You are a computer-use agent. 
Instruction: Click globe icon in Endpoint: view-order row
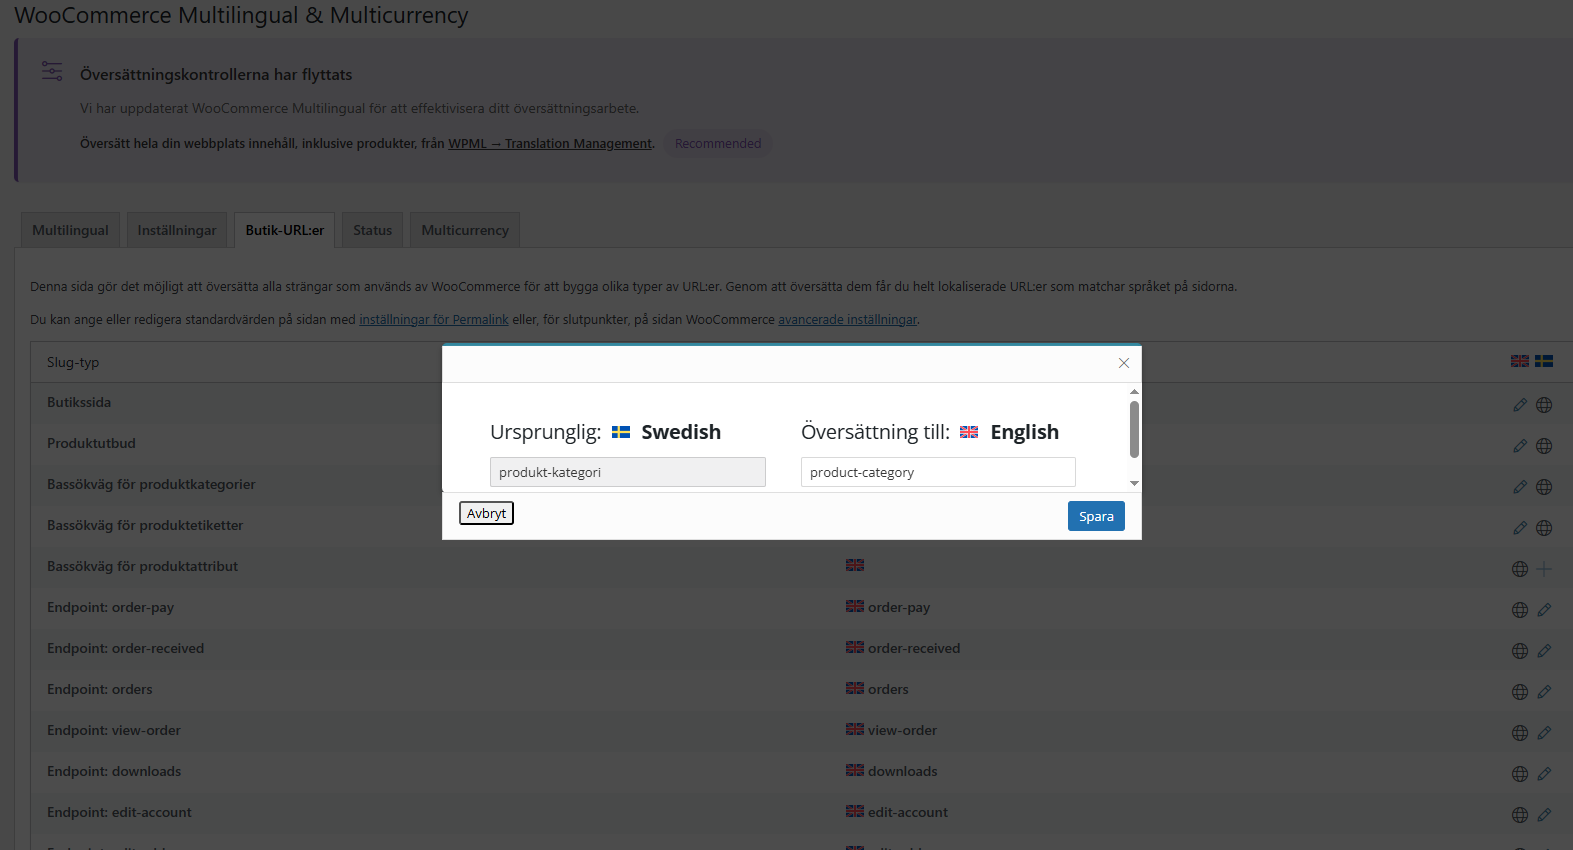click(1520, 733)
